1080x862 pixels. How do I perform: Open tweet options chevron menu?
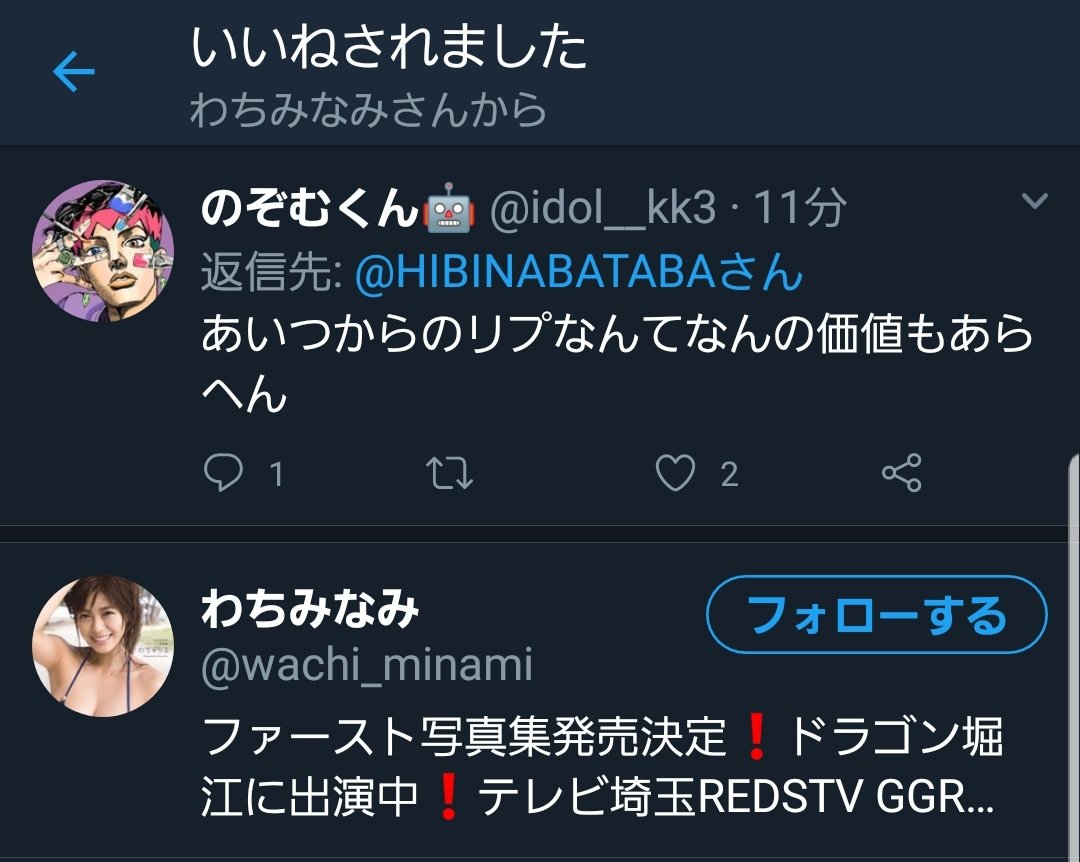coord(1035,201)
